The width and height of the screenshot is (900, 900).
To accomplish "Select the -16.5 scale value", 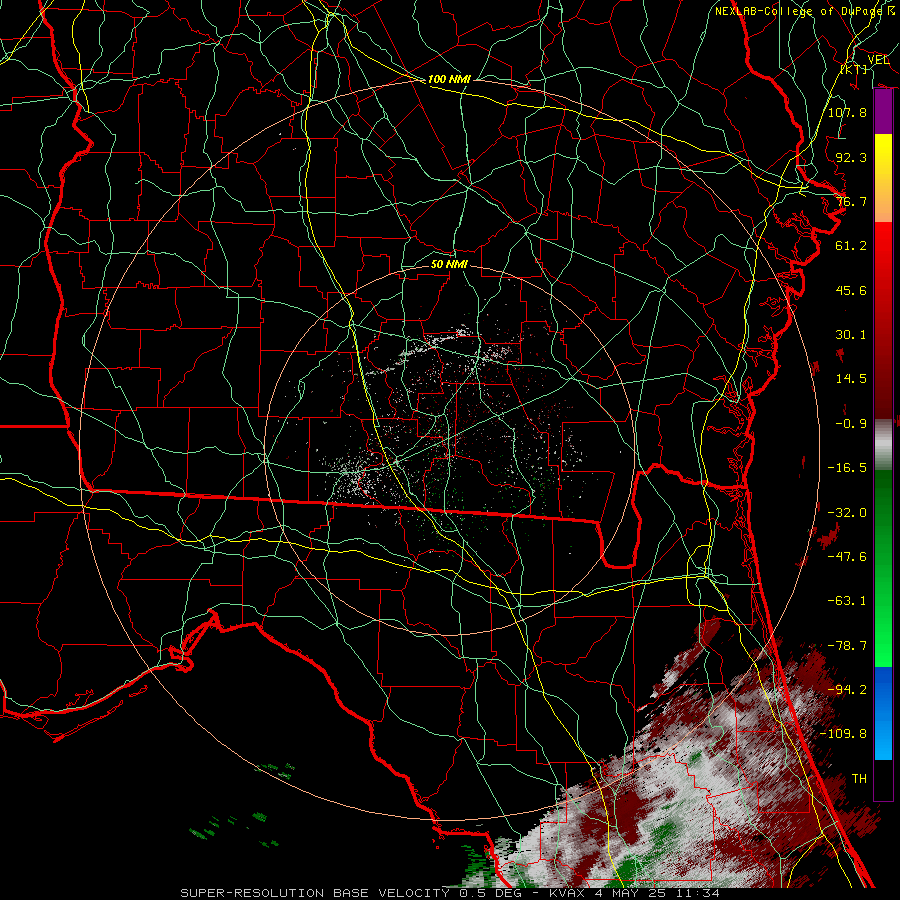I will (847, 468).
